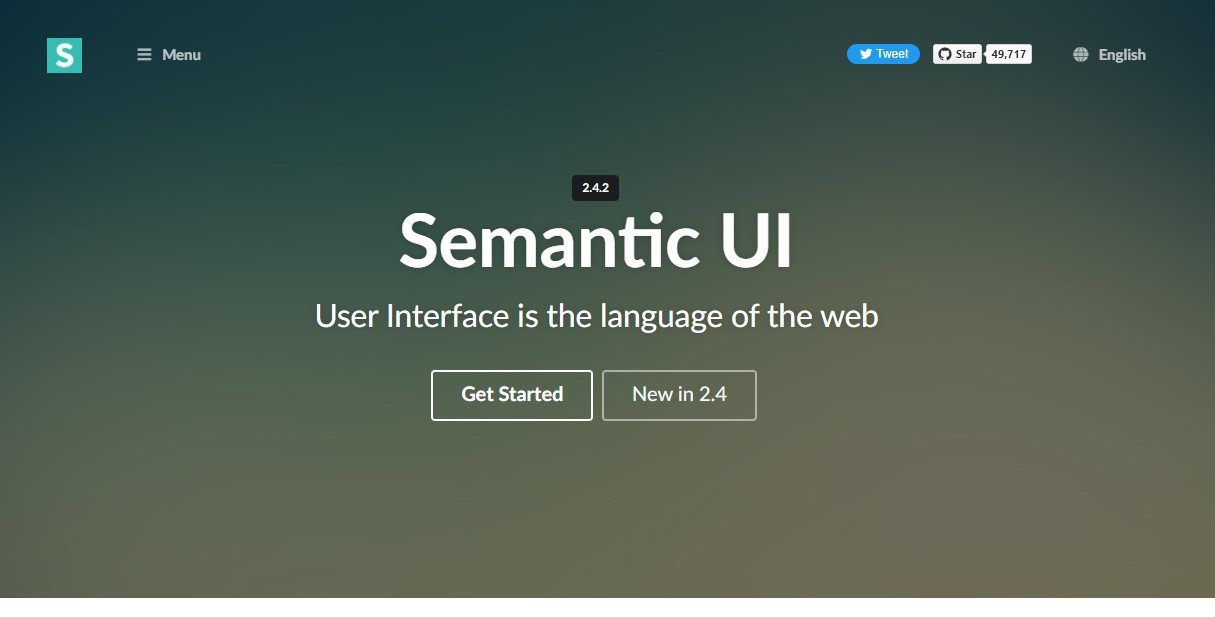
Task: Click the word "Semantic" in main title
Action: 549,241
